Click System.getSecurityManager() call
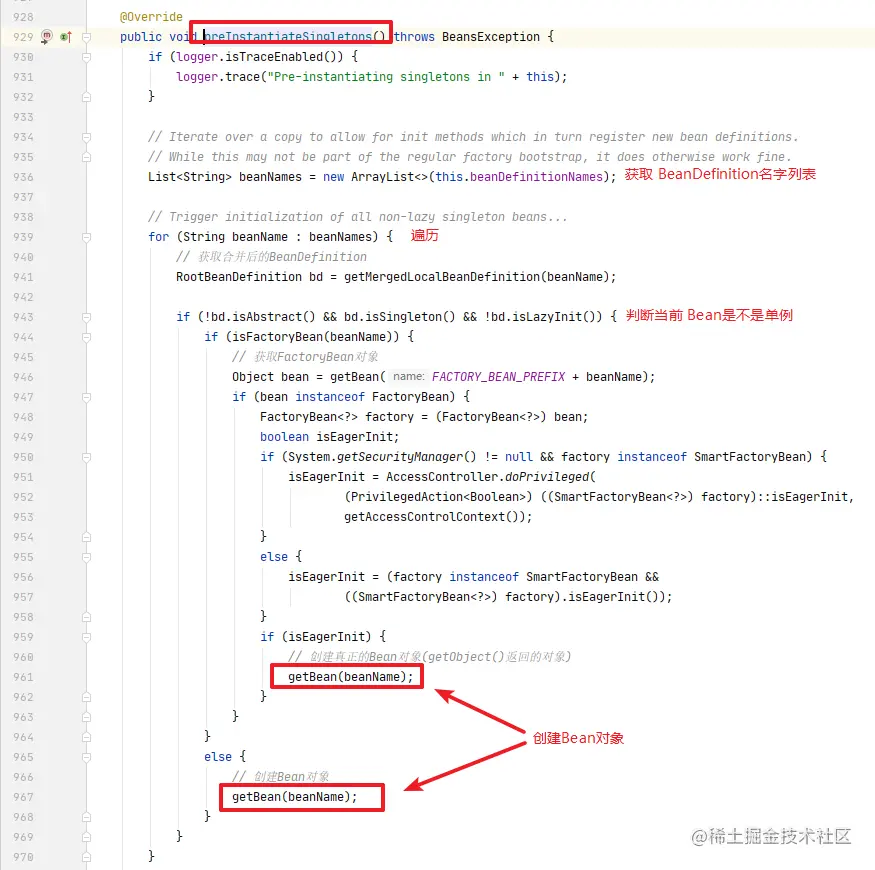Screen dimensions: 875x870 [382, 457]
